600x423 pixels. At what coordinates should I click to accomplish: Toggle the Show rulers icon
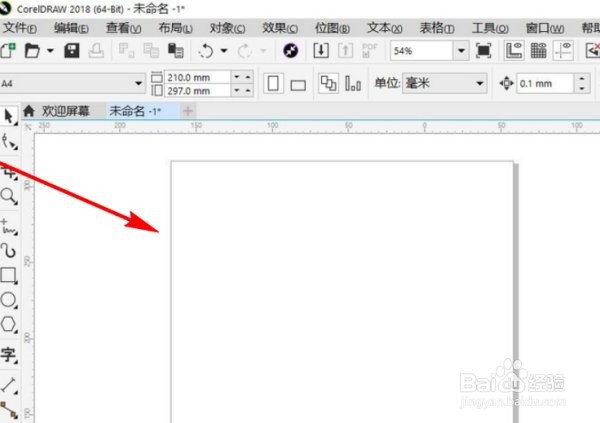[x=514, y=50]
